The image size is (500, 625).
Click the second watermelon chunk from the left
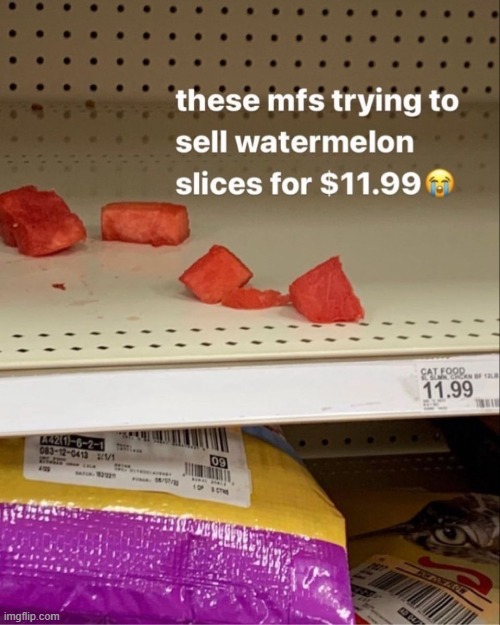click(x=145, y=223)
